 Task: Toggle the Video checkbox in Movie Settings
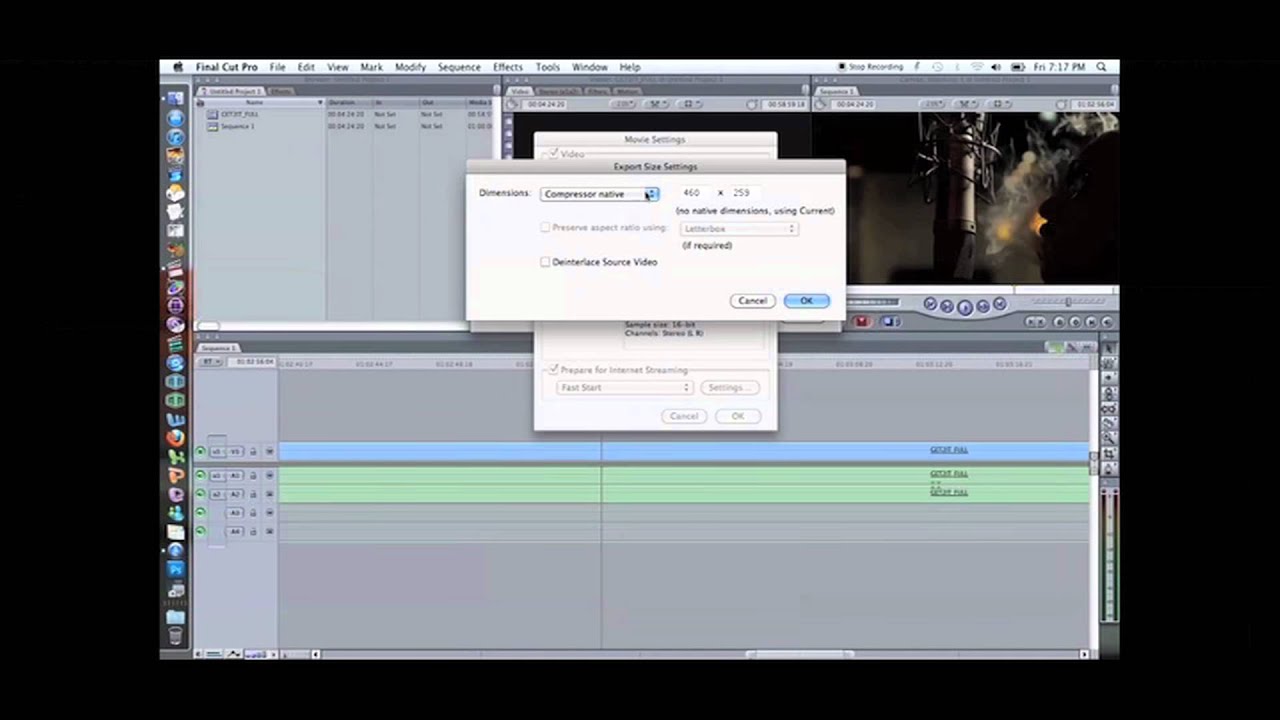pos(554,154)
